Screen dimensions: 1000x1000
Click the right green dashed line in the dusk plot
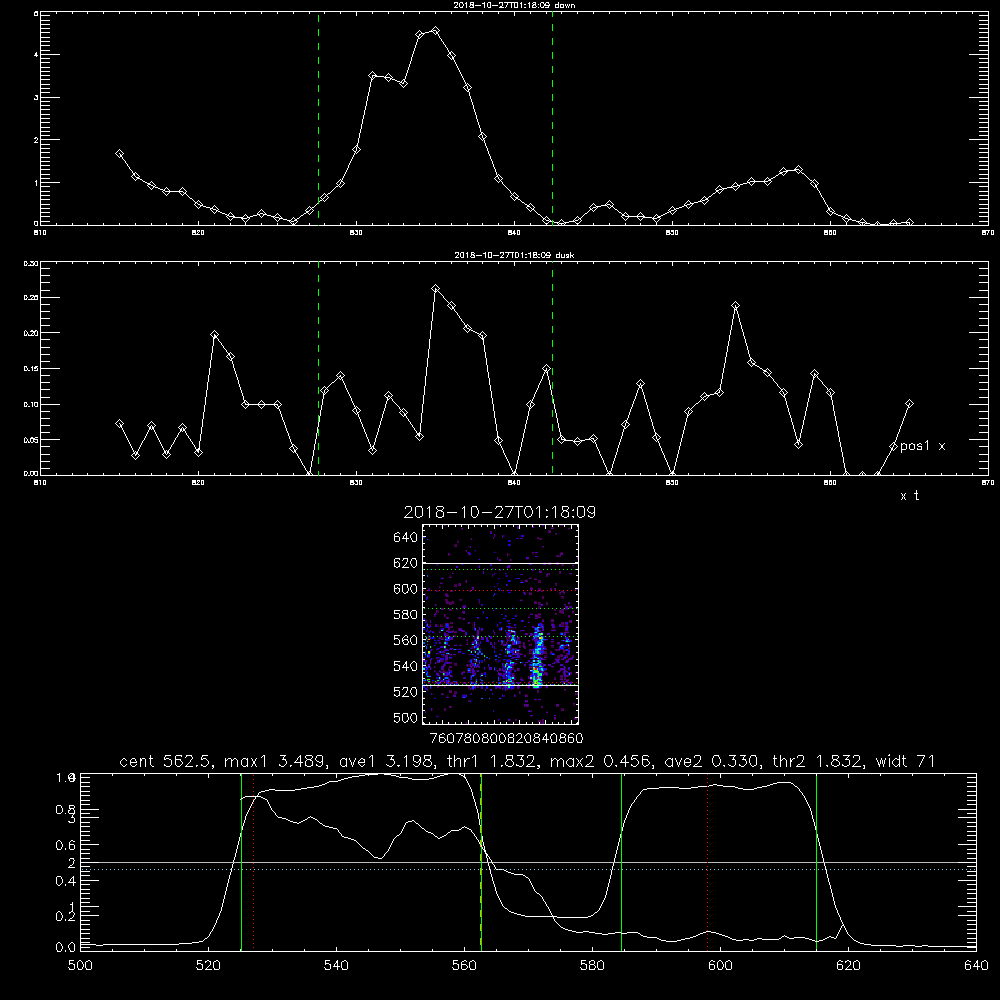tap(552, 368)
